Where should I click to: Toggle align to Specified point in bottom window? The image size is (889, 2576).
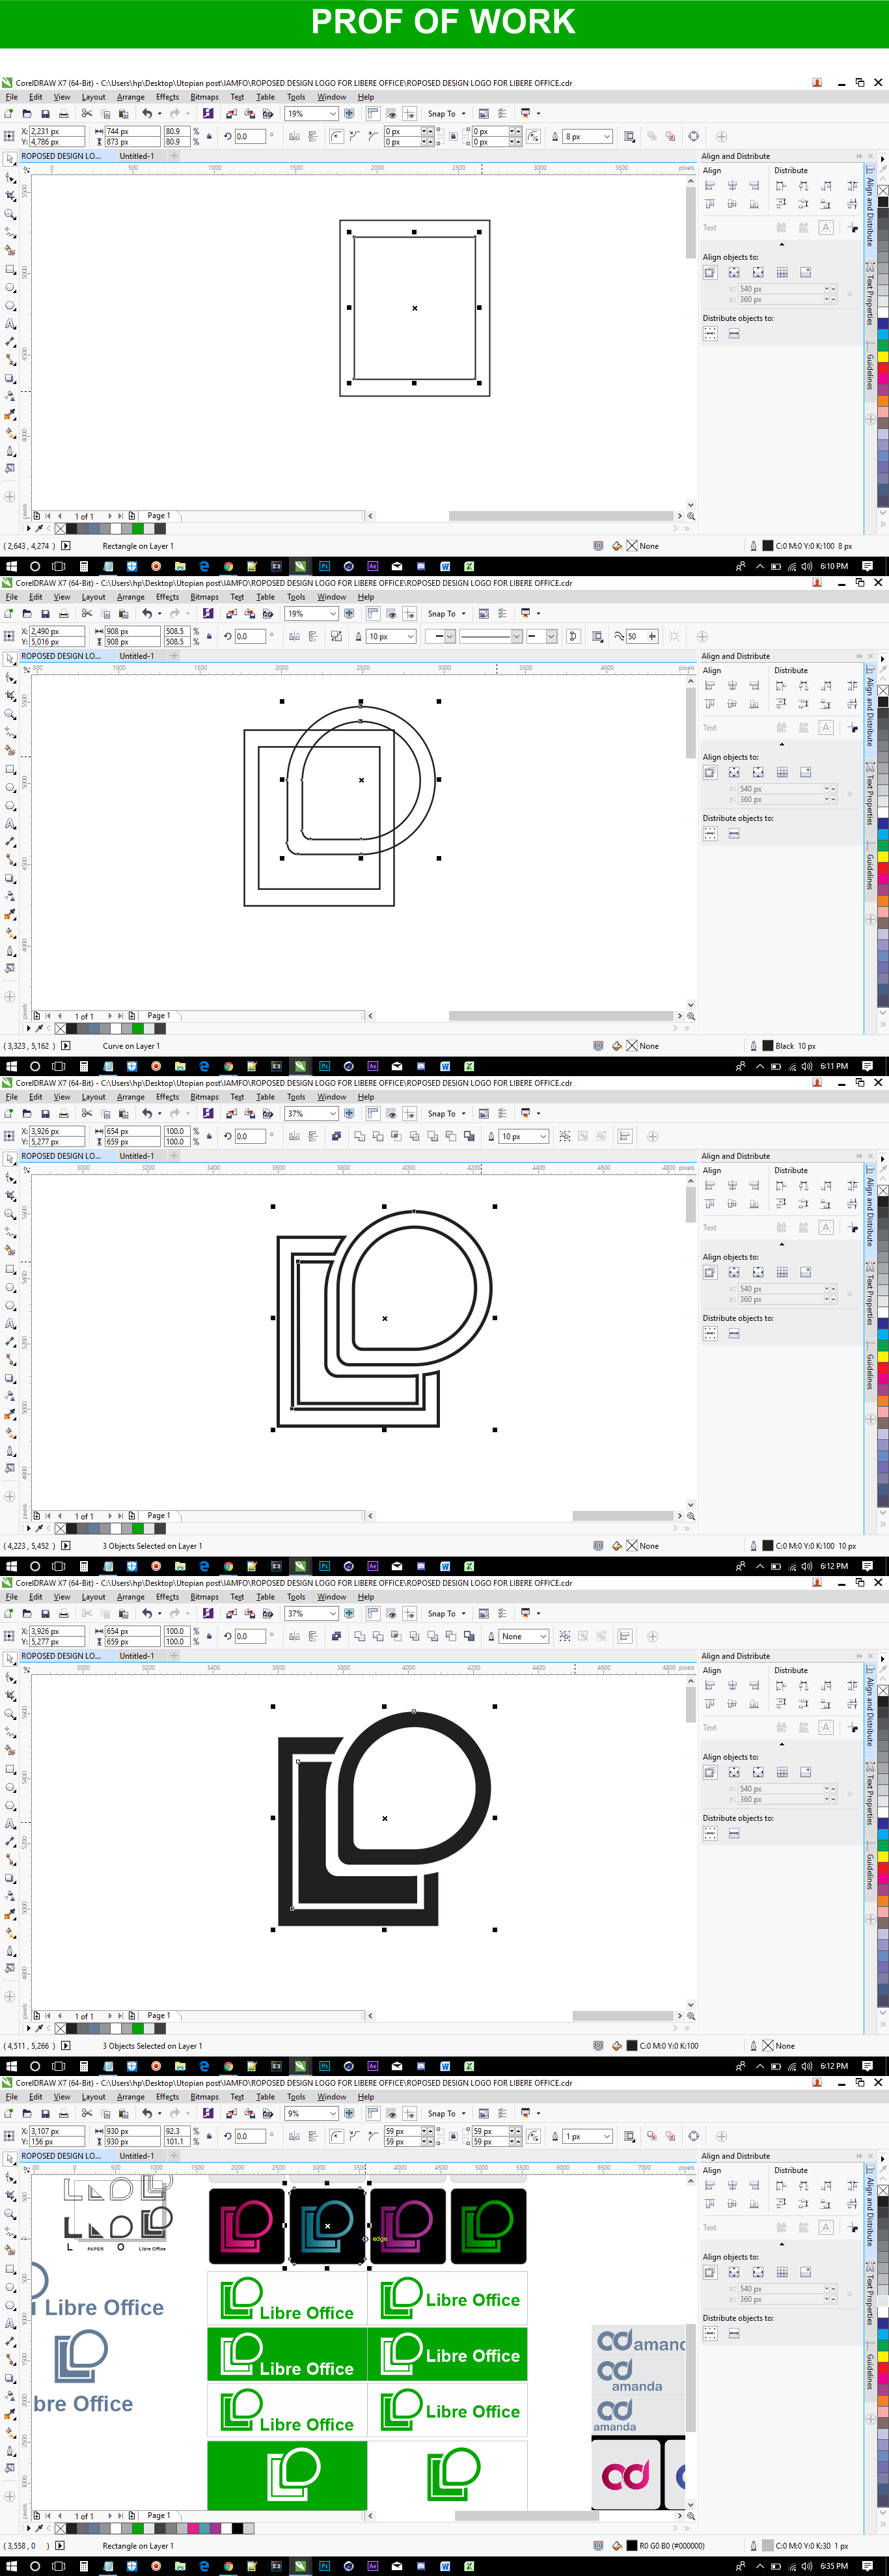(x=806, y=2272)
